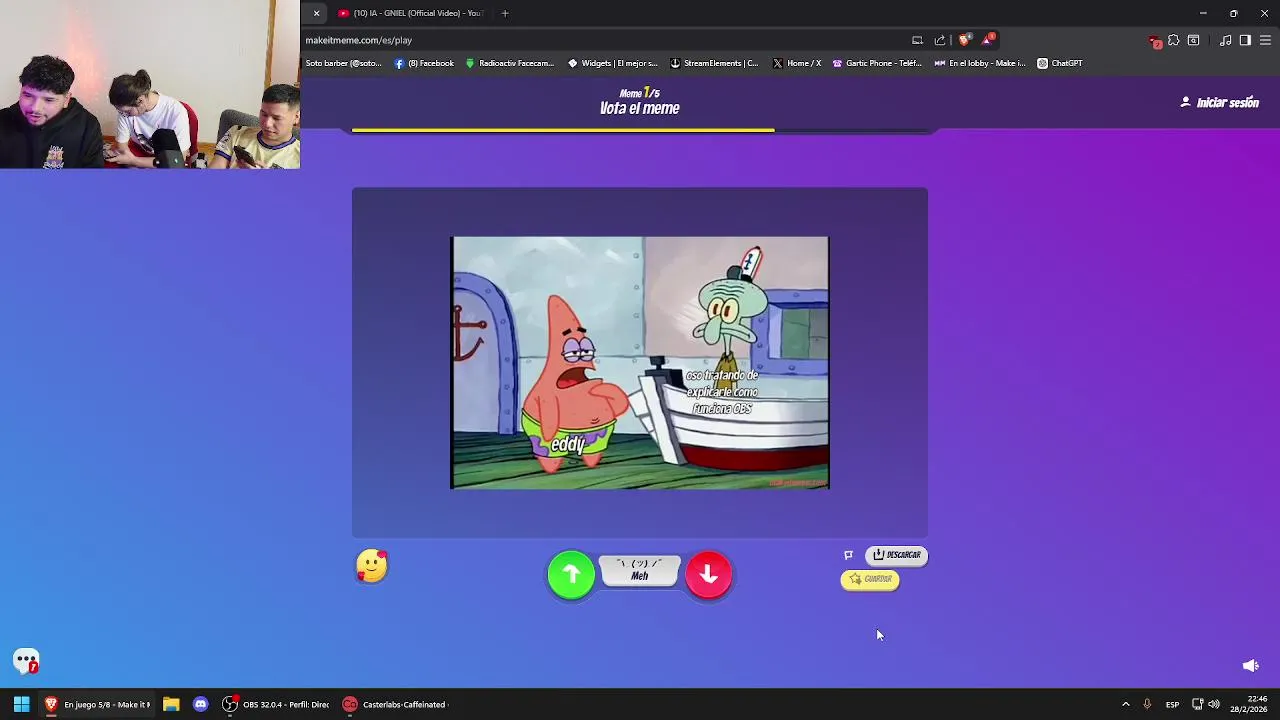This screenshot has height=720, width=1280.
Task: Click the Patrick and Squidward meme image
Action: [640, 362]
